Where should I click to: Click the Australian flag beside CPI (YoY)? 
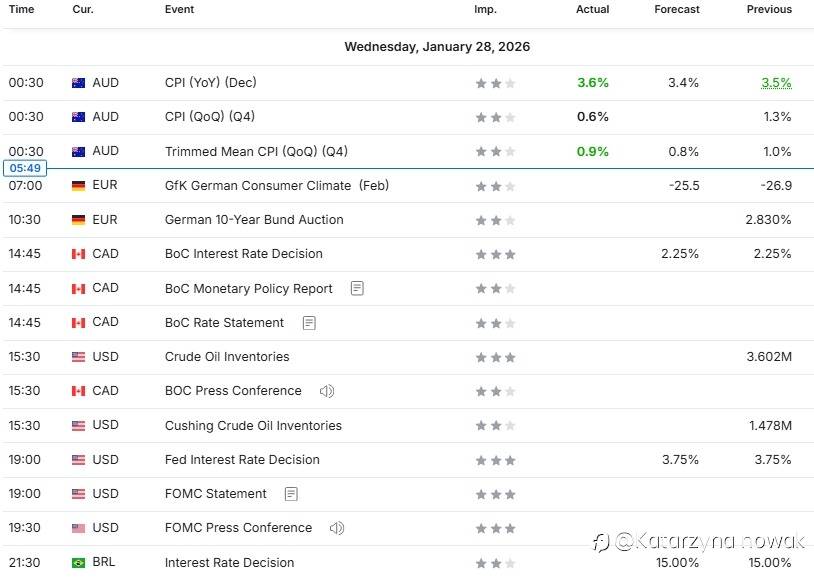pyautogui.click(x=78, y=83)
